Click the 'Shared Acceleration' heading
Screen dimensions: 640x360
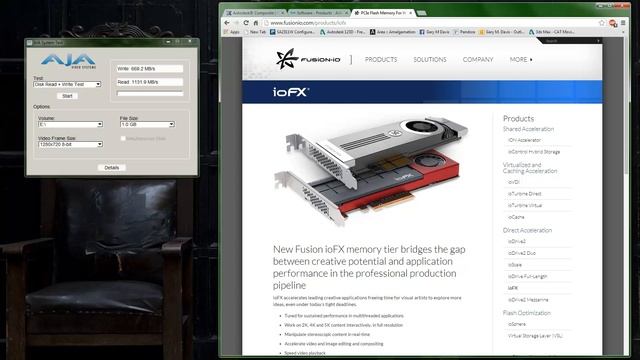[528, 129]
